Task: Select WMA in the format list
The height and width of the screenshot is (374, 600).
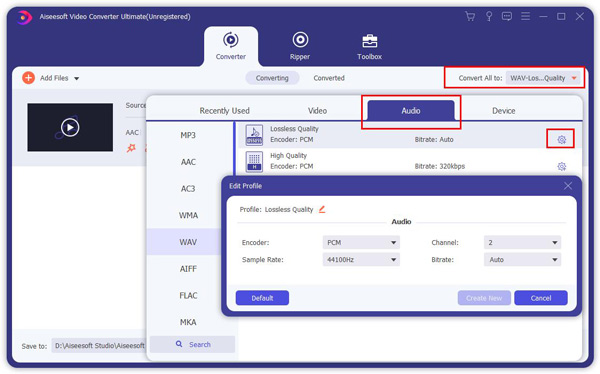Action: 188,215
